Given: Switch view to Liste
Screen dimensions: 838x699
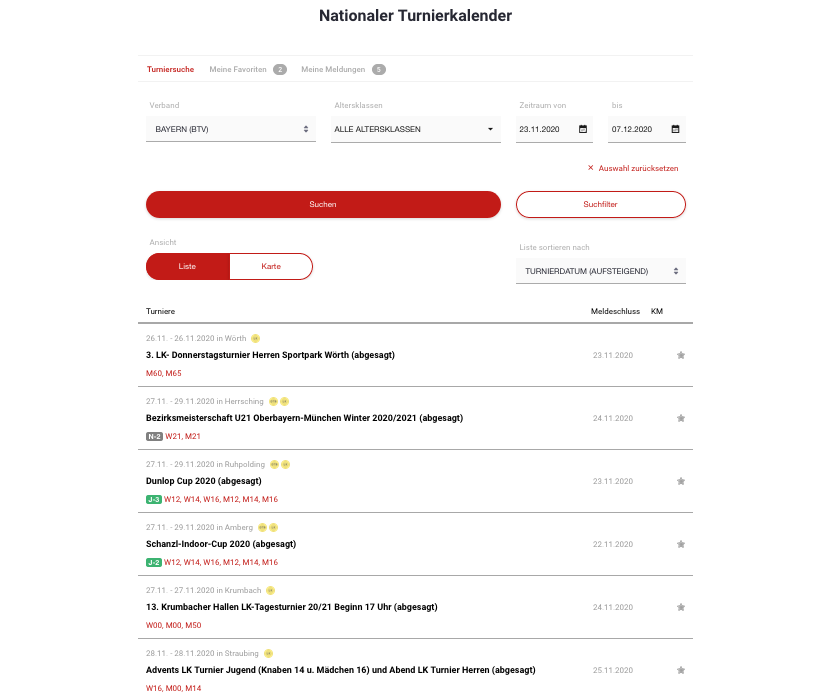Looking at the screenshot, I should pyautogui.click(x=188, y=267).
